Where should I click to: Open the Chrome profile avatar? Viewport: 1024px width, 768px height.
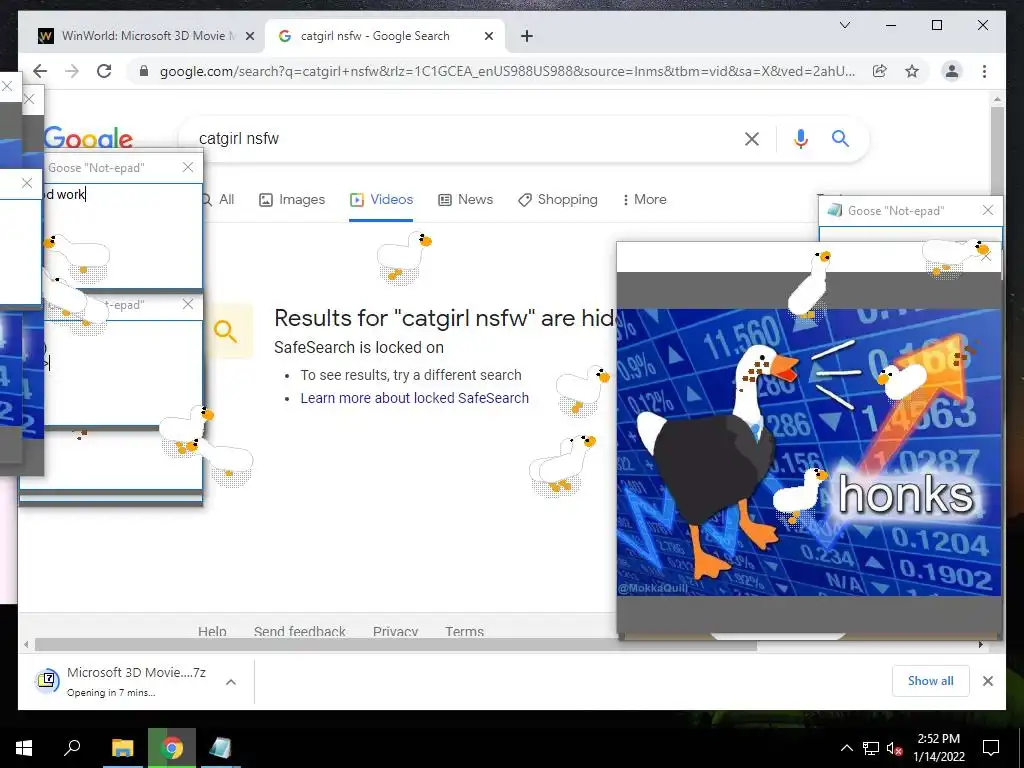click(952, 71)
